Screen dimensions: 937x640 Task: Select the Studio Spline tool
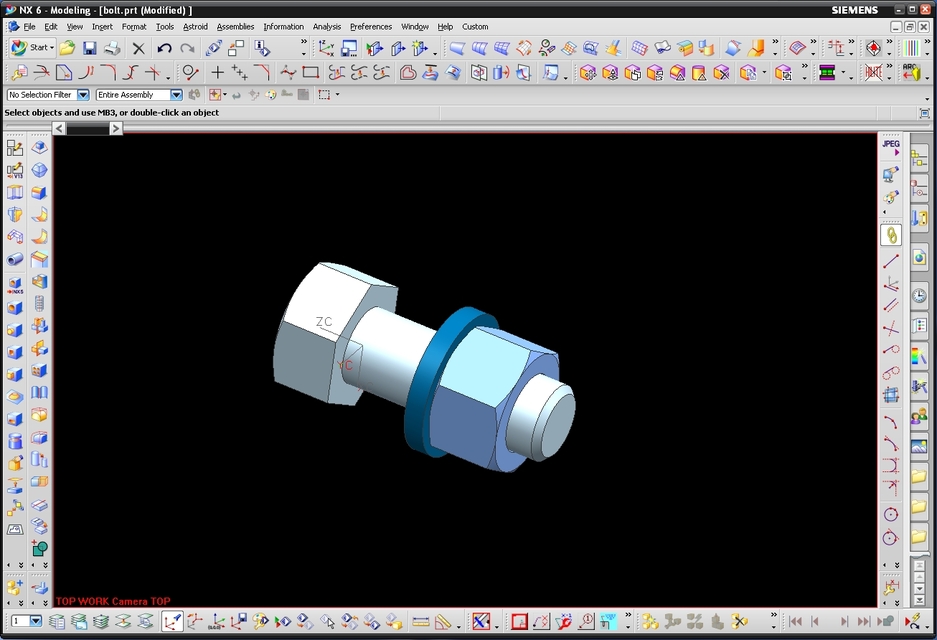(x=288, y=73)
